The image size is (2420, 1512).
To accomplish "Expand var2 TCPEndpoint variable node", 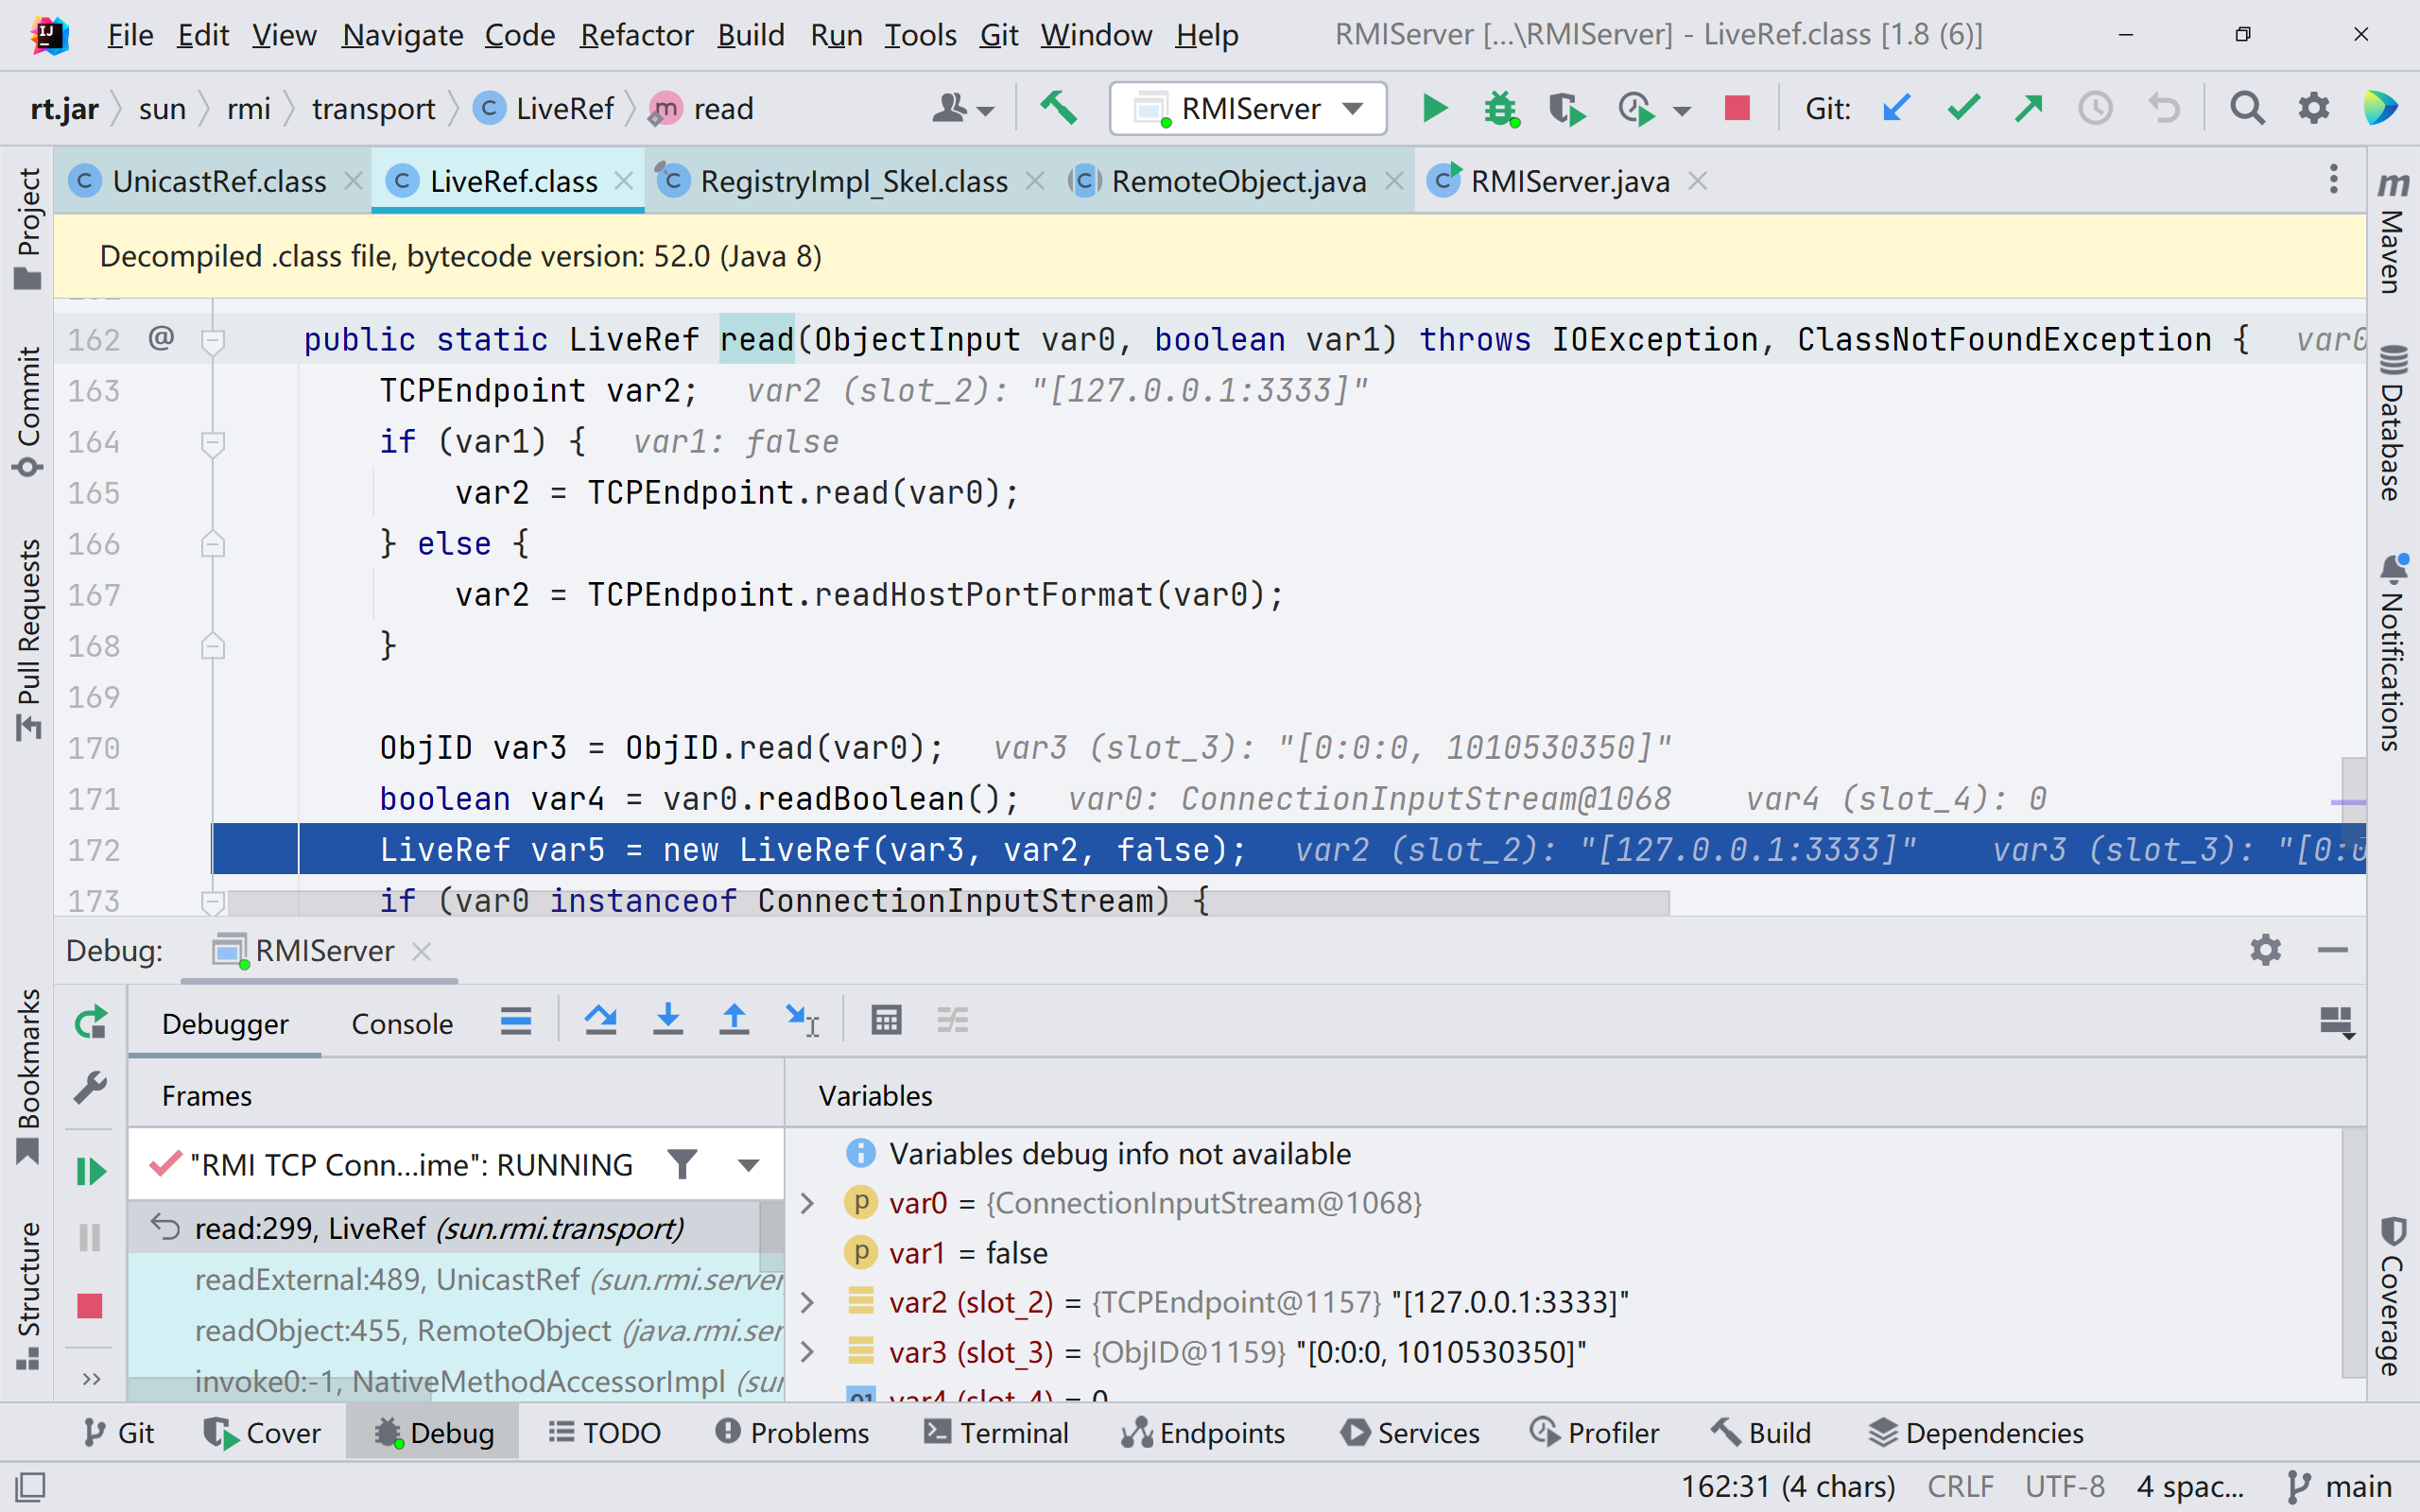I will pos(808,1302).
